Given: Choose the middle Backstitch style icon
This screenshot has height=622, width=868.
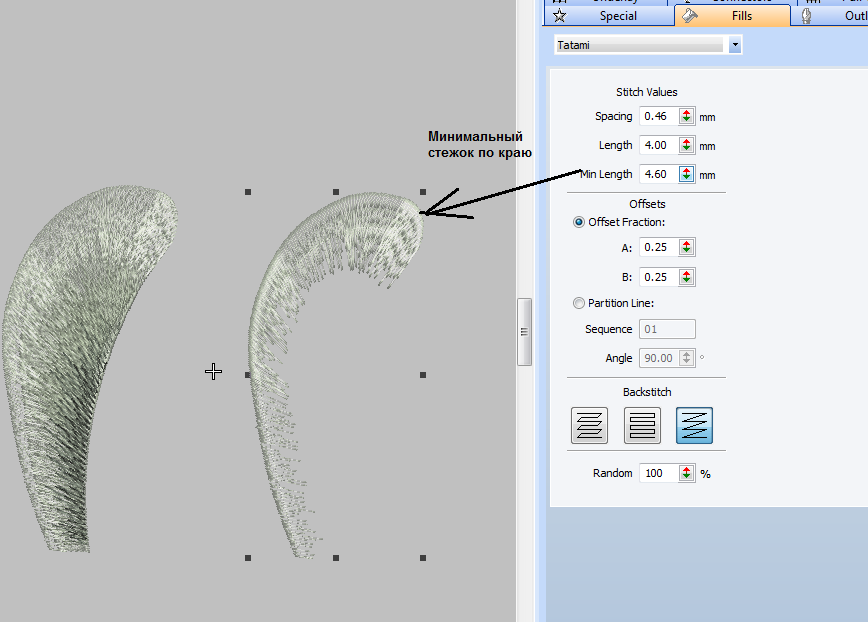Looking at the screenshot, I should (642, 425).
